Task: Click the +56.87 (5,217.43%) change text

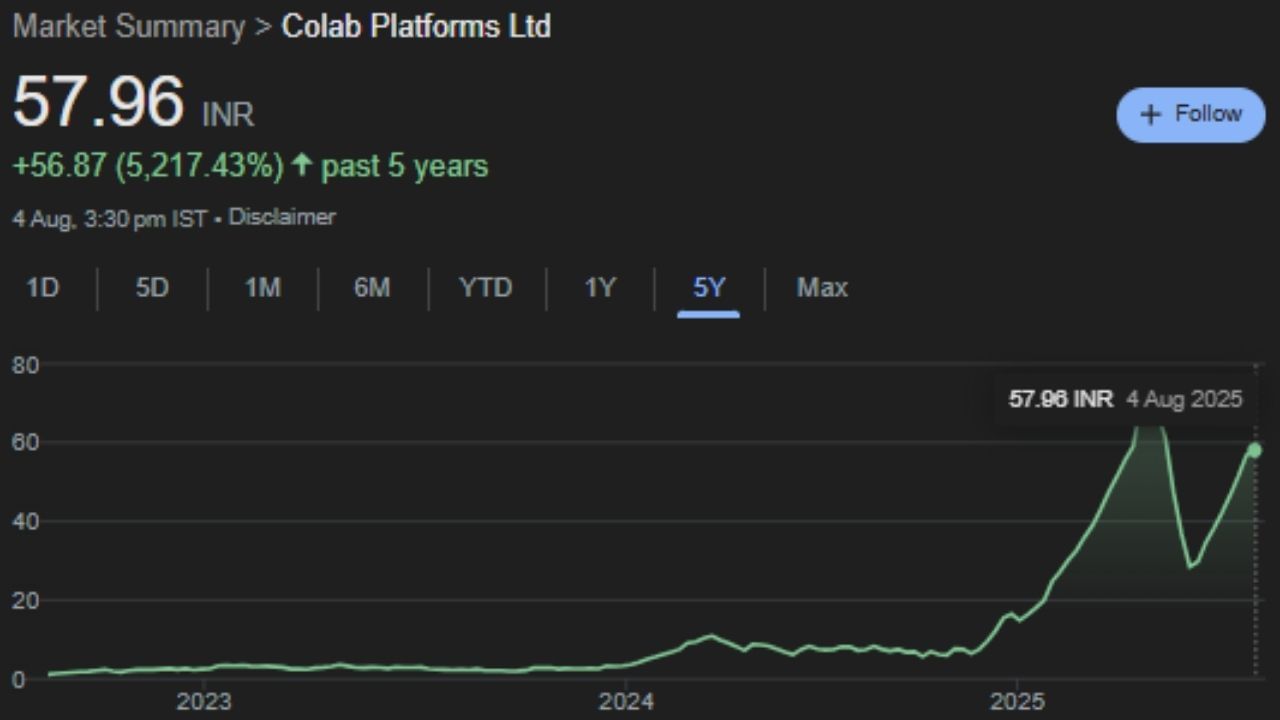Action: (148, 166)
